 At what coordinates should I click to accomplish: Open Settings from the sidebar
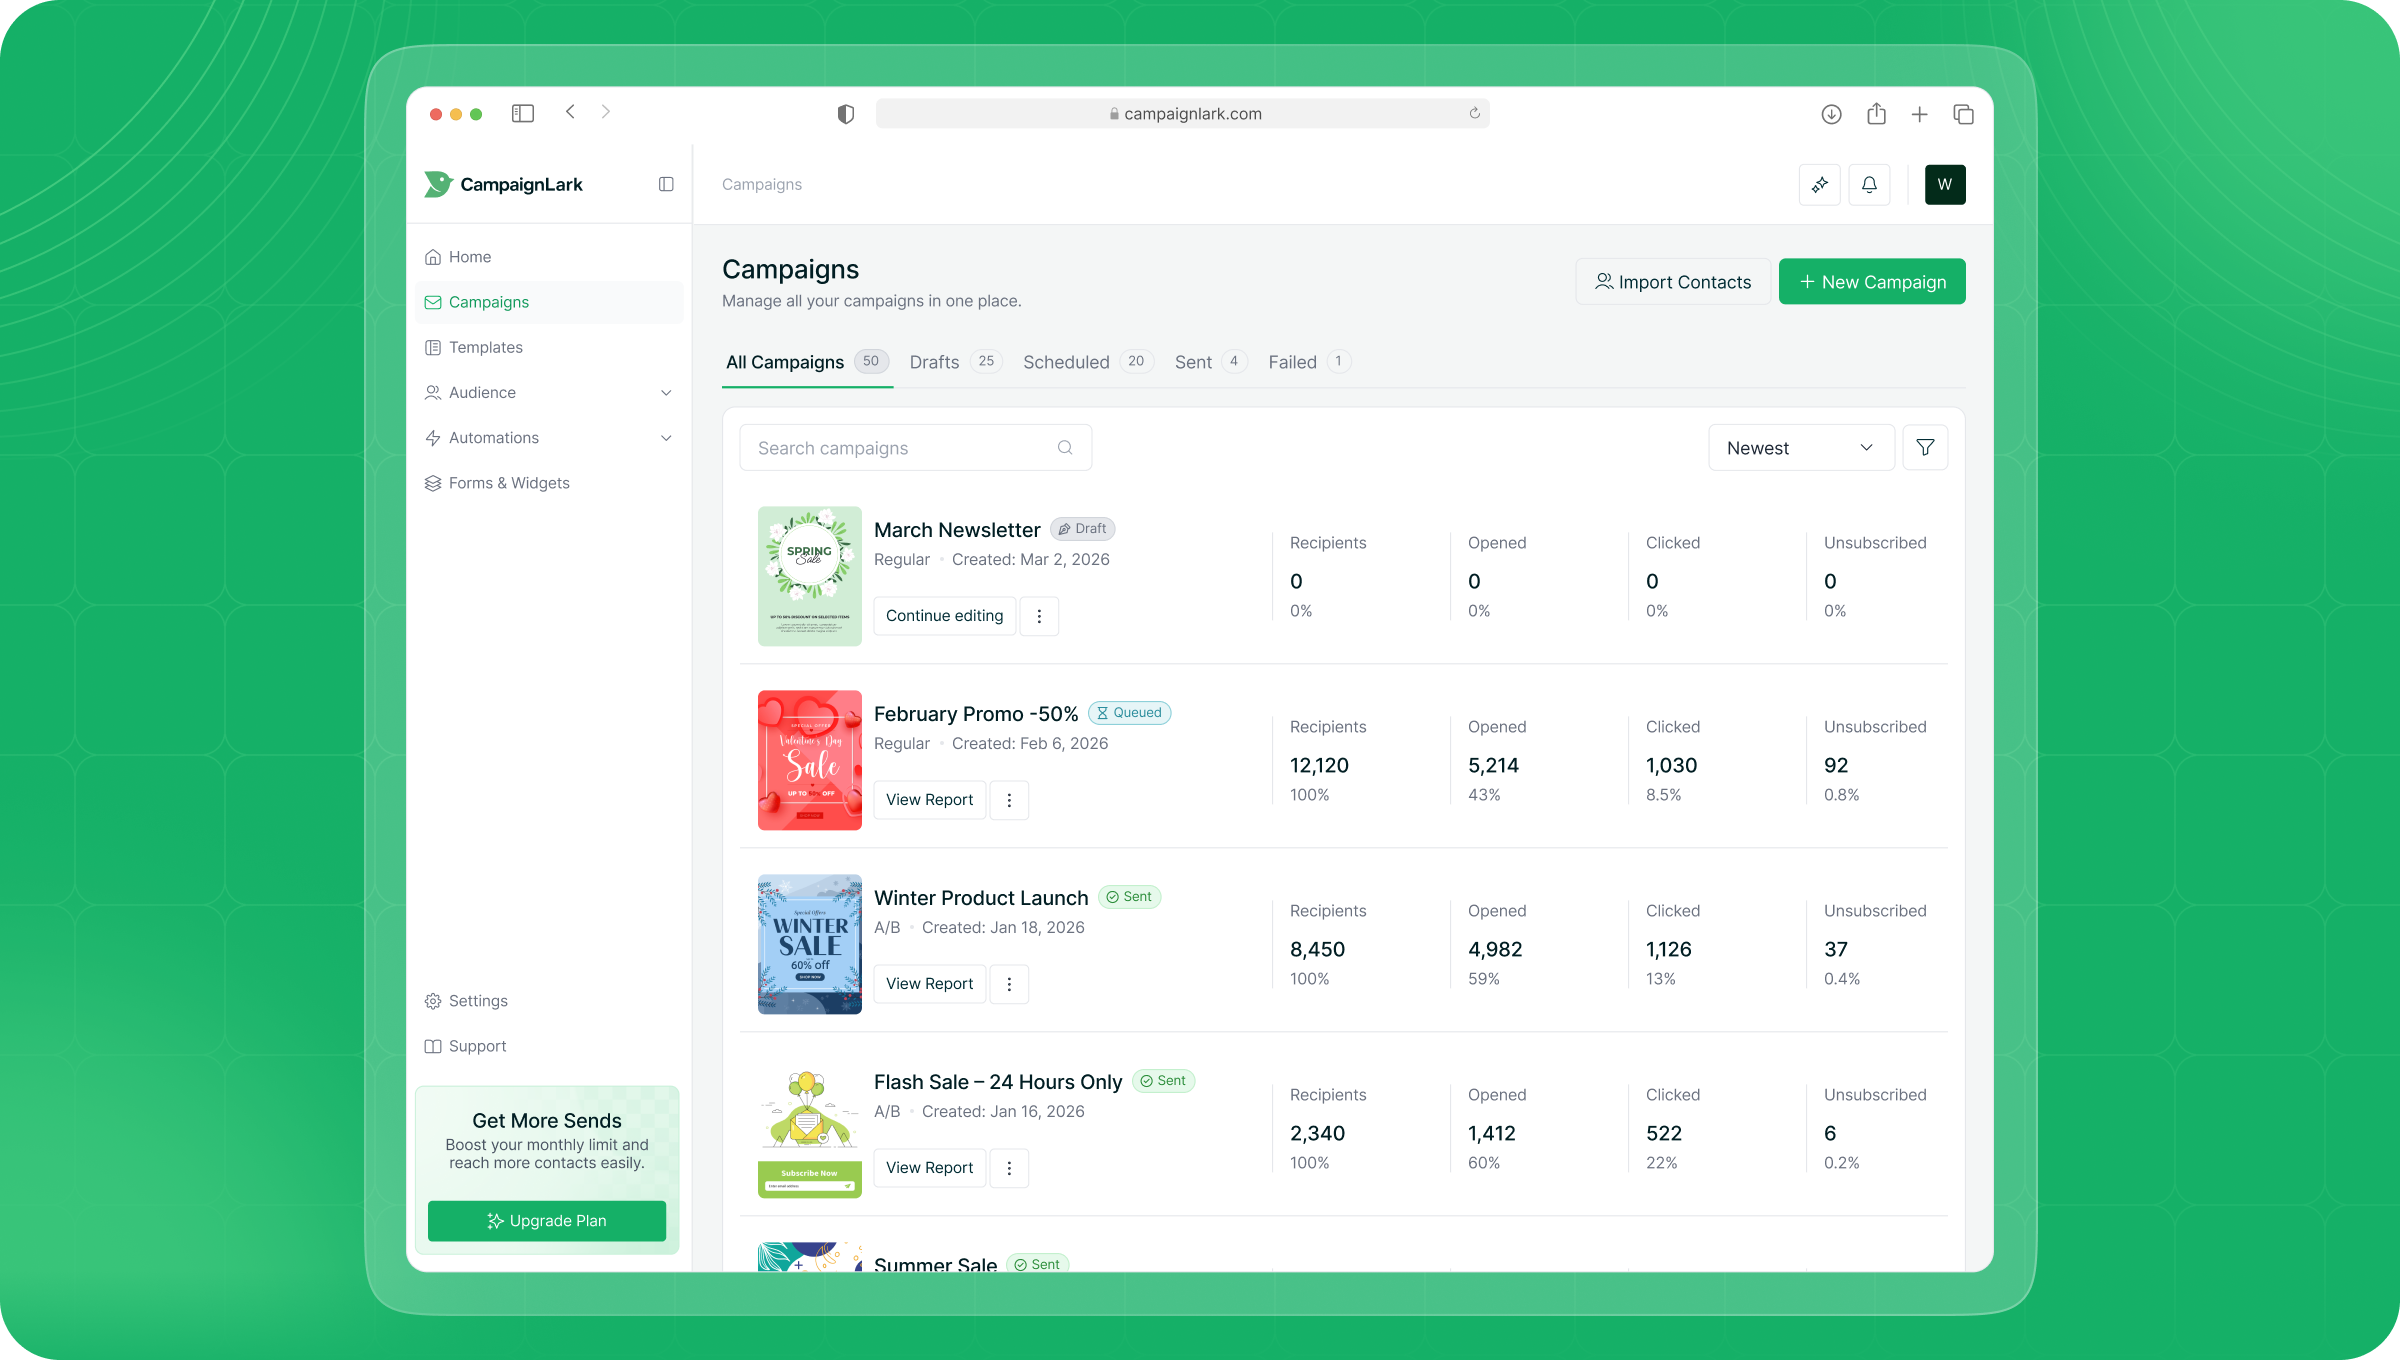(x=478, y=1000)
